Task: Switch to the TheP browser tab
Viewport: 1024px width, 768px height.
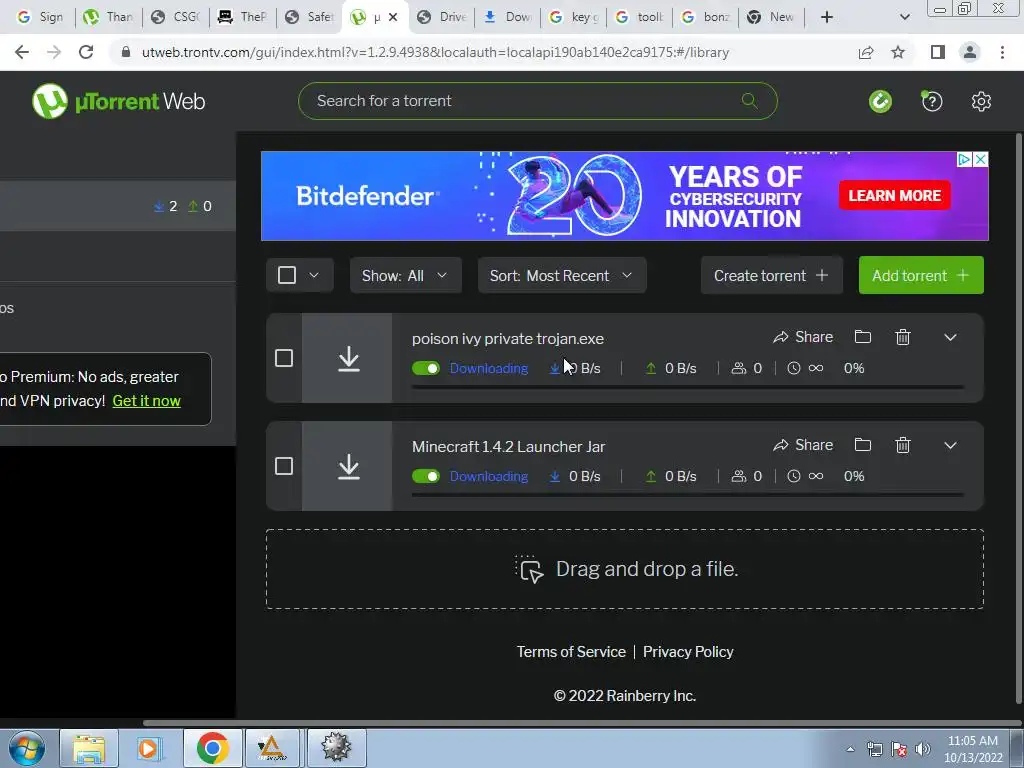Action: (242, 17)
